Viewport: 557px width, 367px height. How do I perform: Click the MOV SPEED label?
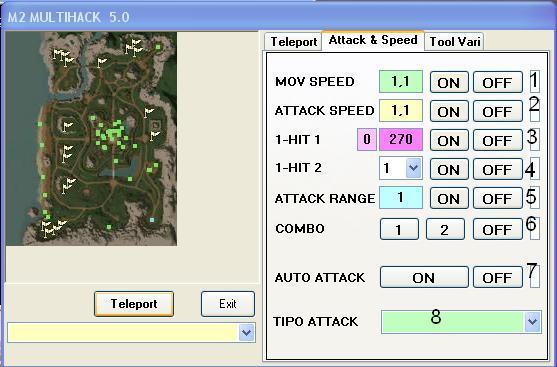click(x=315, y=82)
